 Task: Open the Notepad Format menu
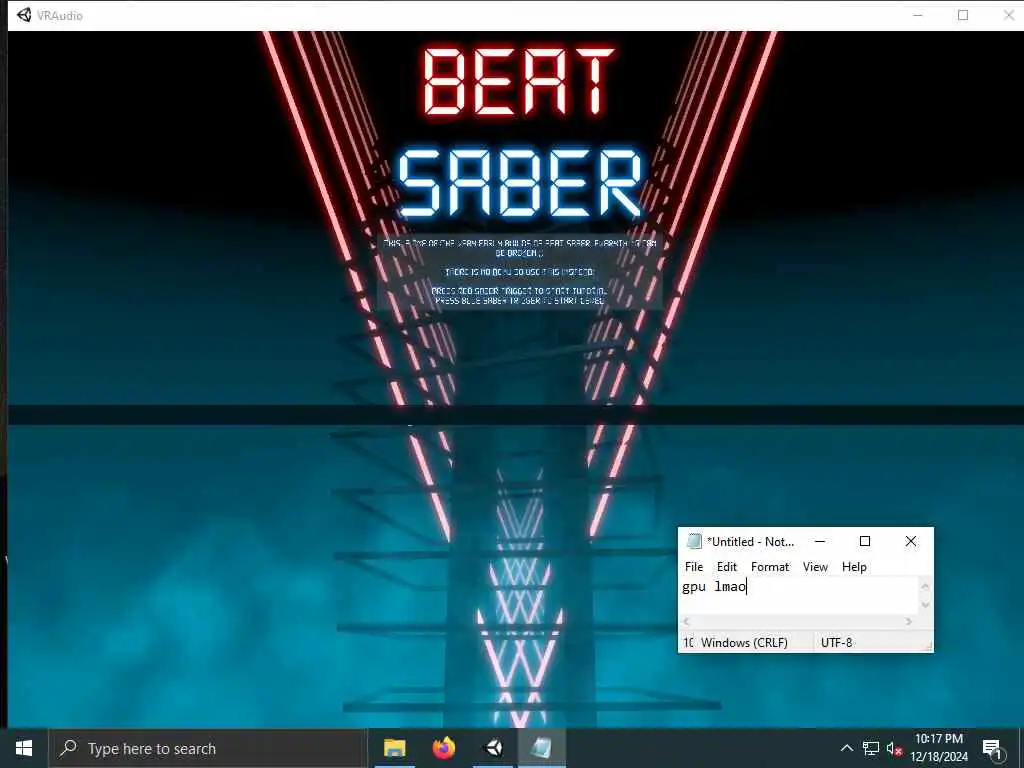point(770,567)
